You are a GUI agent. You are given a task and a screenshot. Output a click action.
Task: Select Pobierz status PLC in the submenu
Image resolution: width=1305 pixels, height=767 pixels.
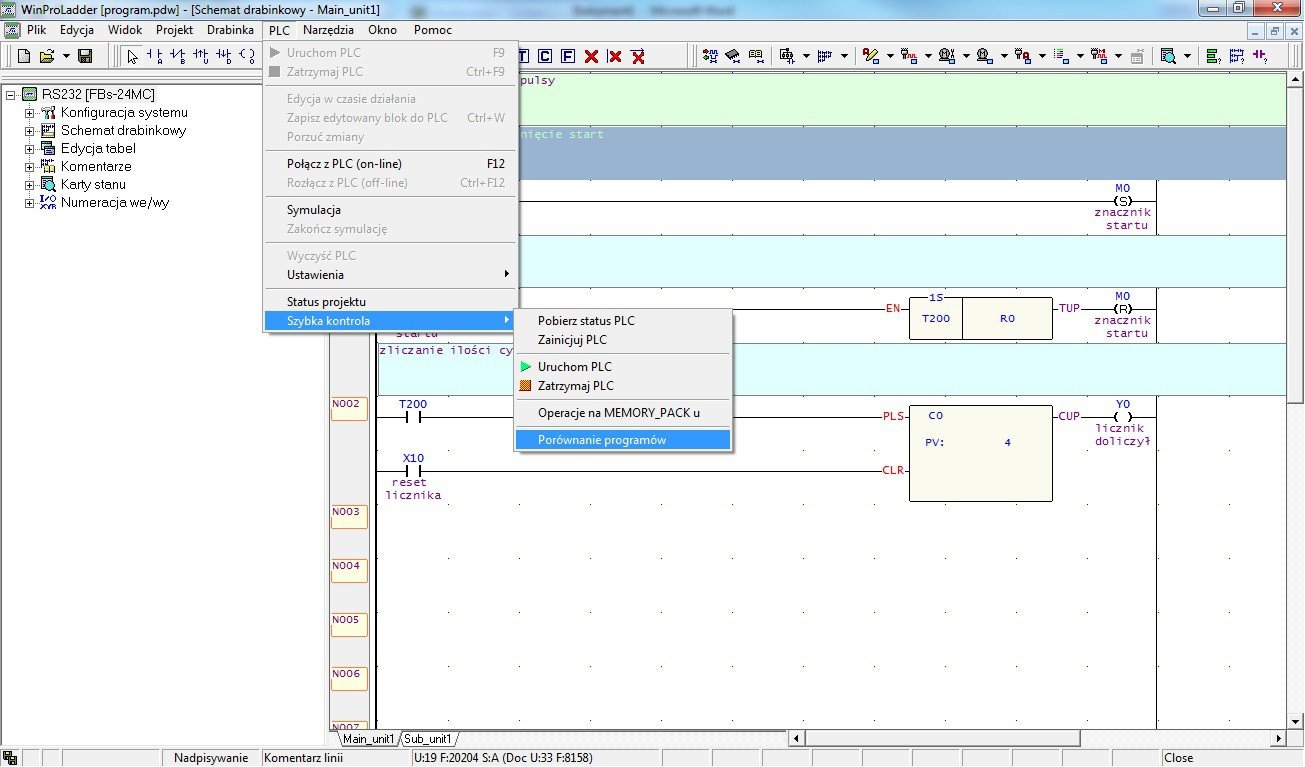coord(623,321)
